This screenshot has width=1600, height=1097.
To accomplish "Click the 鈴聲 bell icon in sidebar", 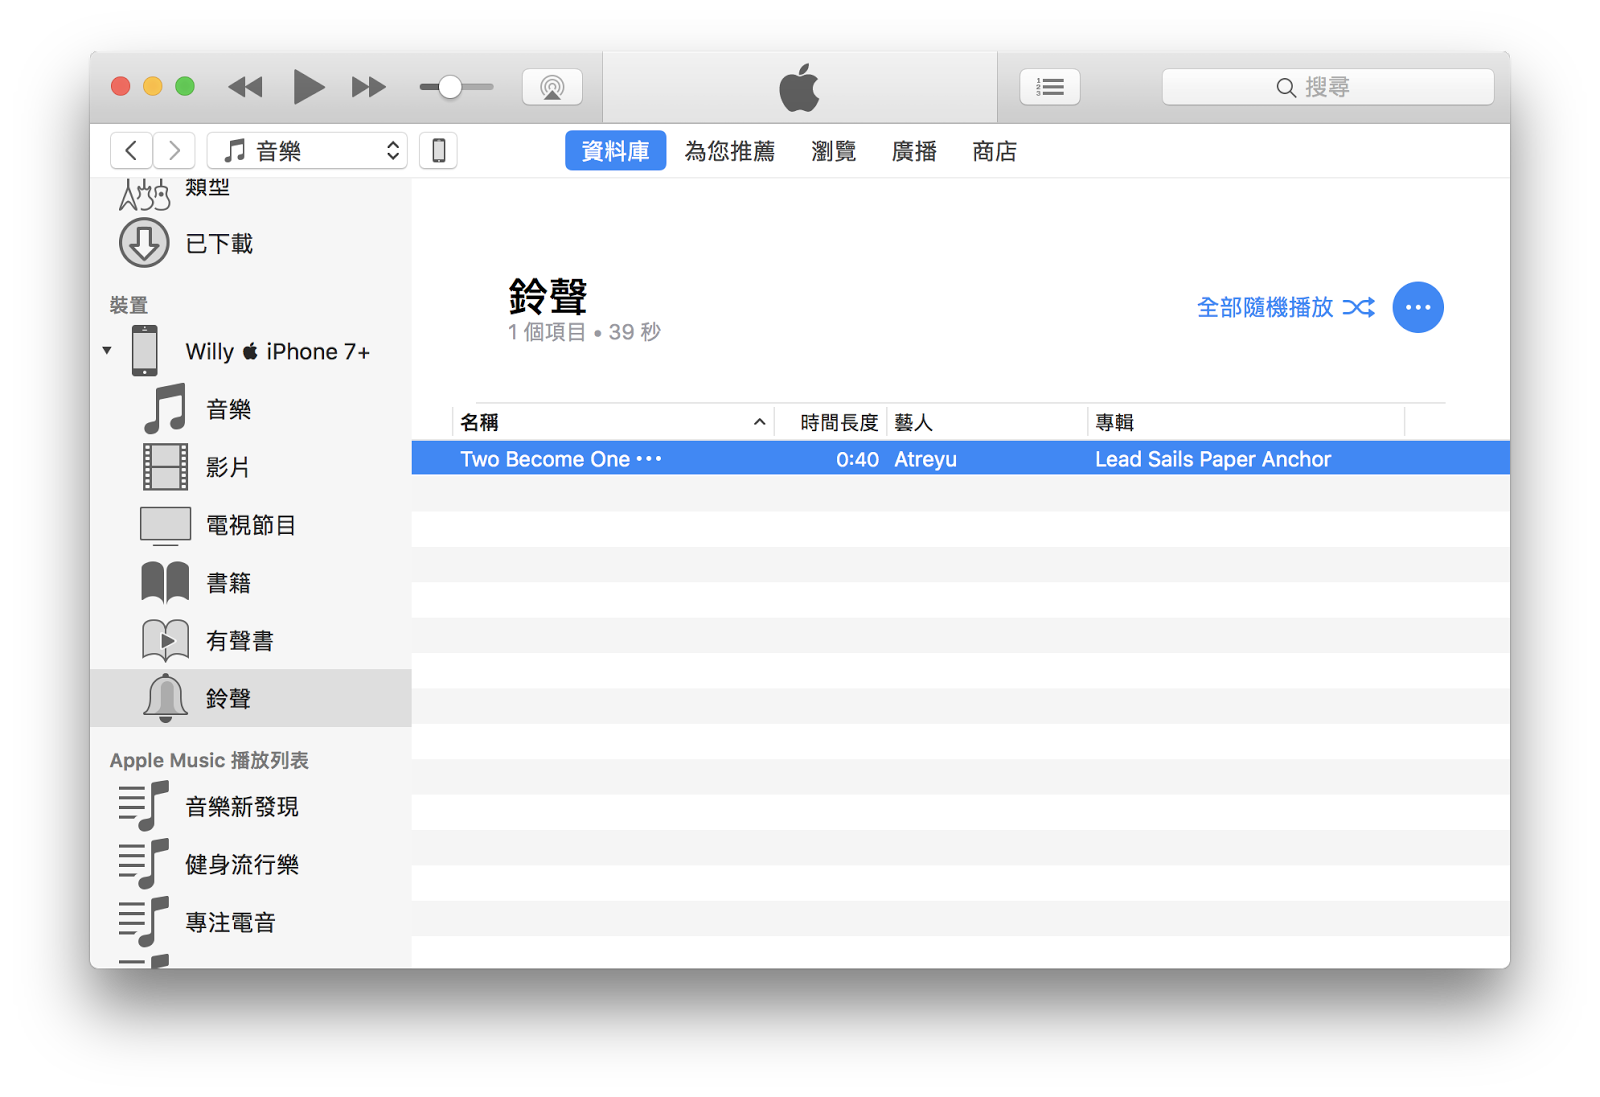I will pyautogui.click(x=165, y=698).
